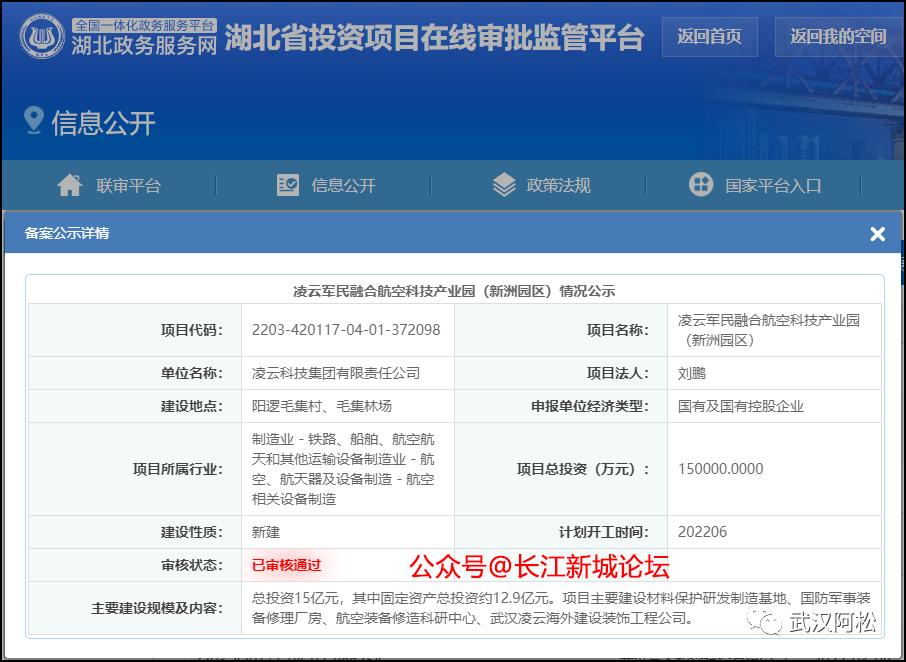
Task: Click the document icon next to 信息公开 nav
Action: click(287, 184)
